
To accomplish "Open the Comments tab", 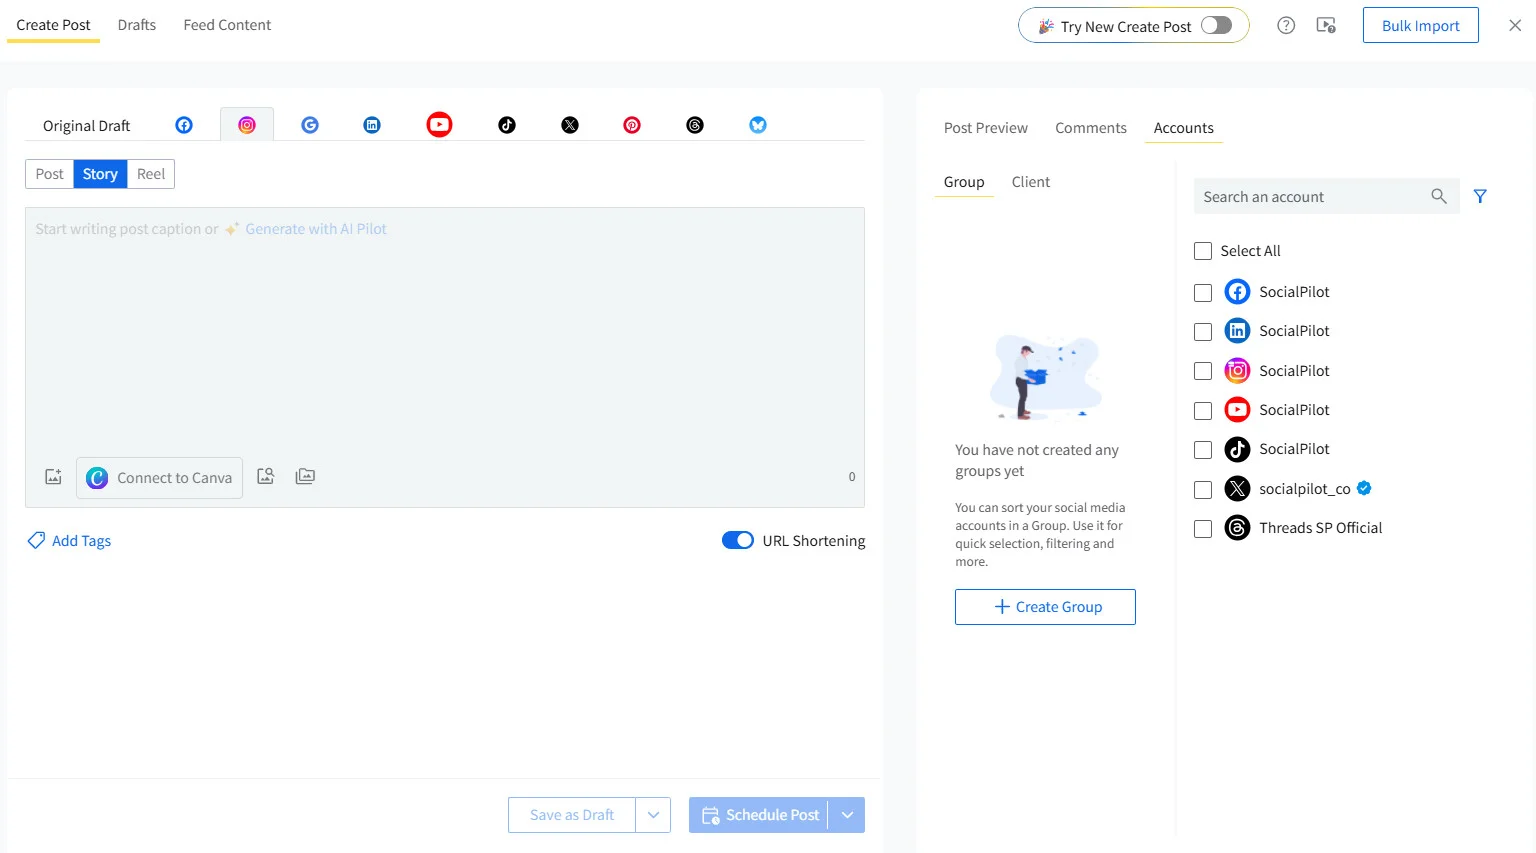I will pyautogui.click(x=1091, y=128).
